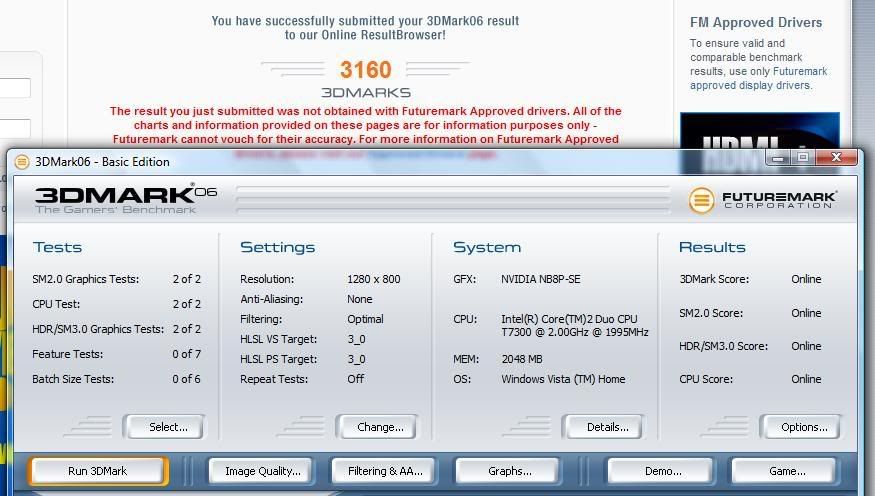Click the System section heading
This screenshot has width=875, height=496.
tap(487, 247)
